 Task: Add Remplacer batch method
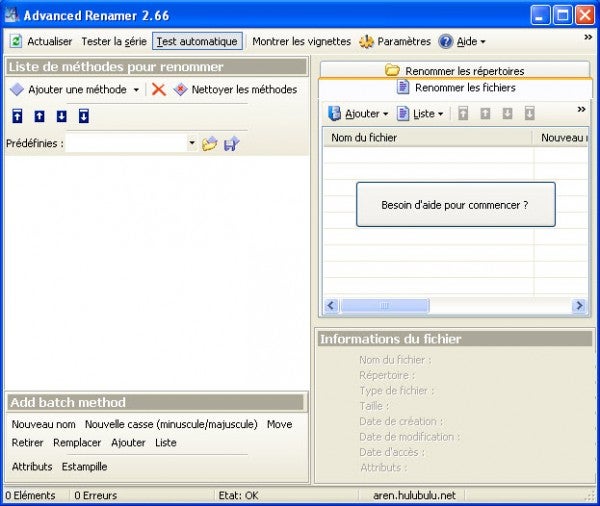(x=77, y=442)
